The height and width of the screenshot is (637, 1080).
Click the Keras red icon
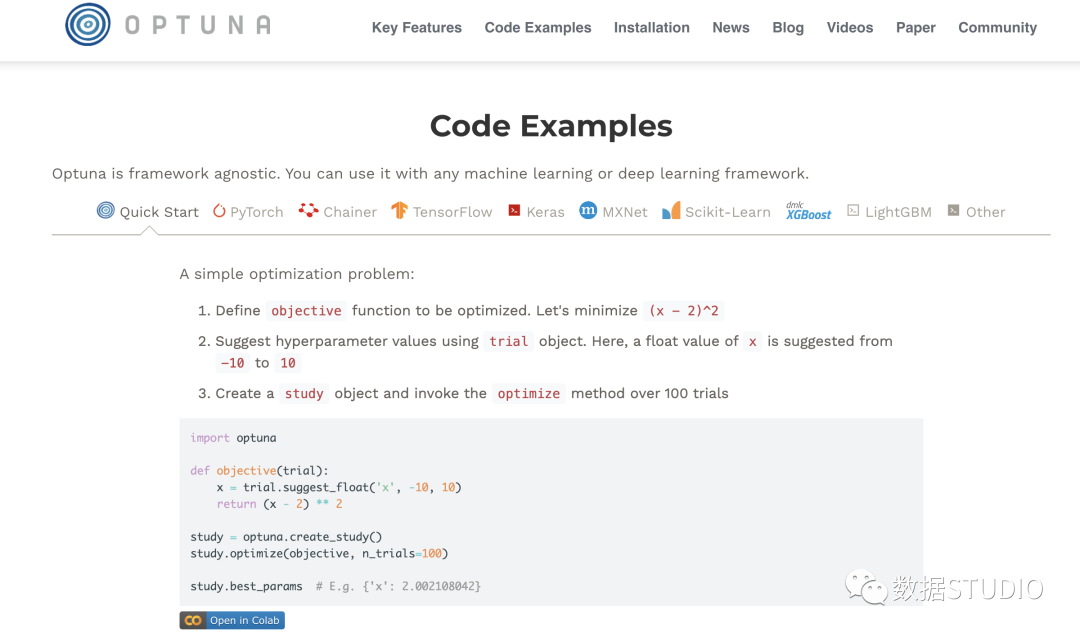tap(515, 211)
